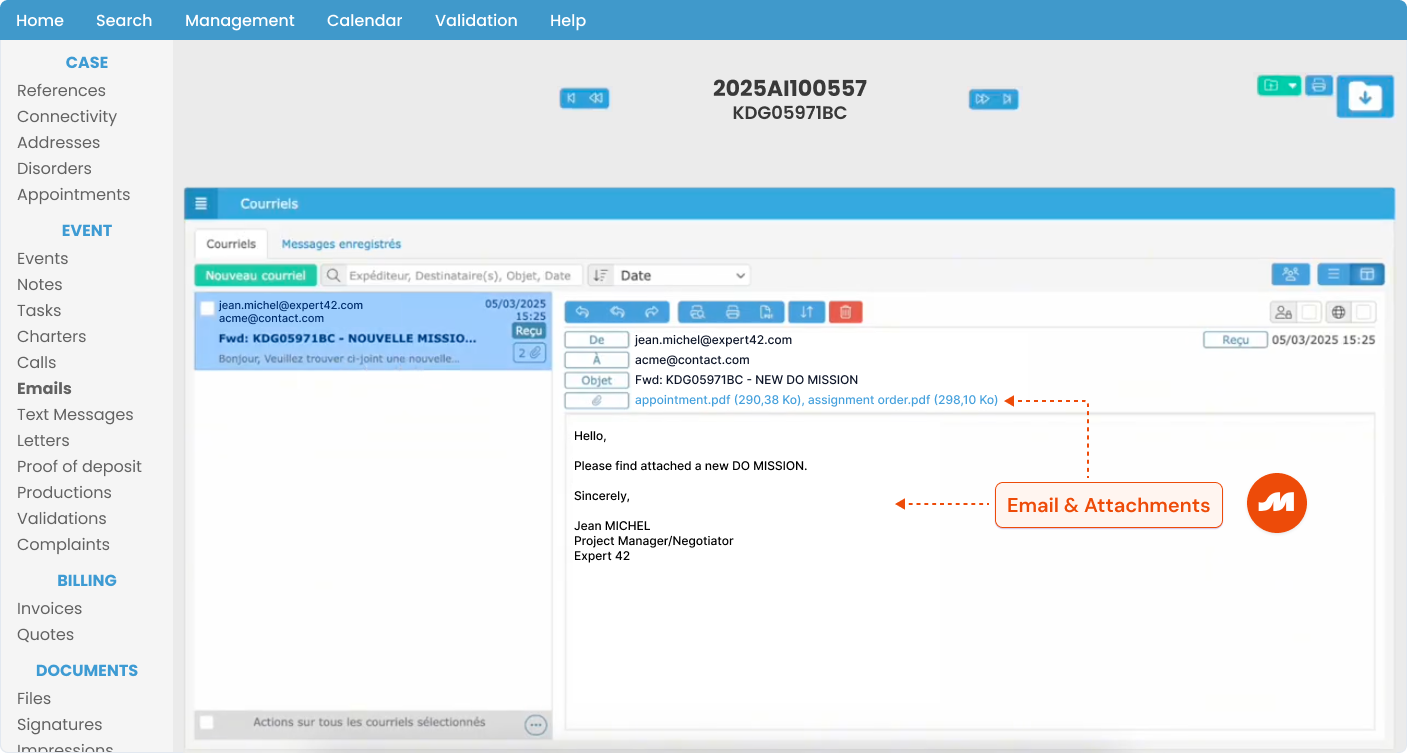1407x753 pixels.
Task: Open Quotes in the sidebar
Action: coord(45,634)
